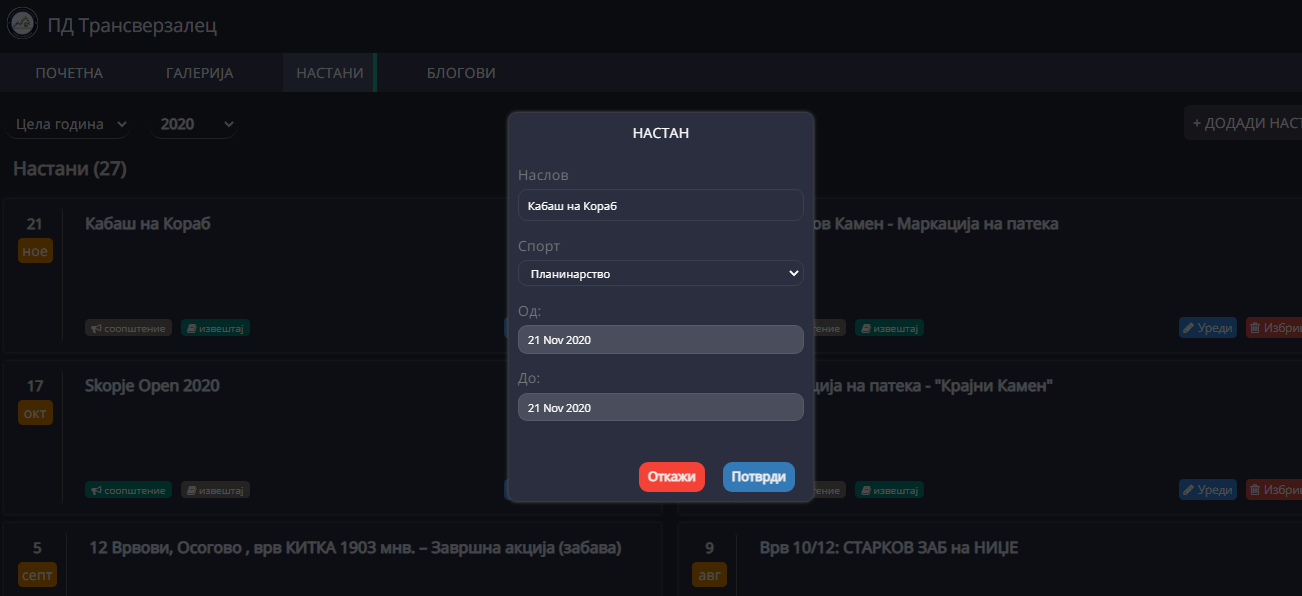Click Уреди for Маркација на патека event
This screenshot has height=596, width=1302.
(1208, 328)
